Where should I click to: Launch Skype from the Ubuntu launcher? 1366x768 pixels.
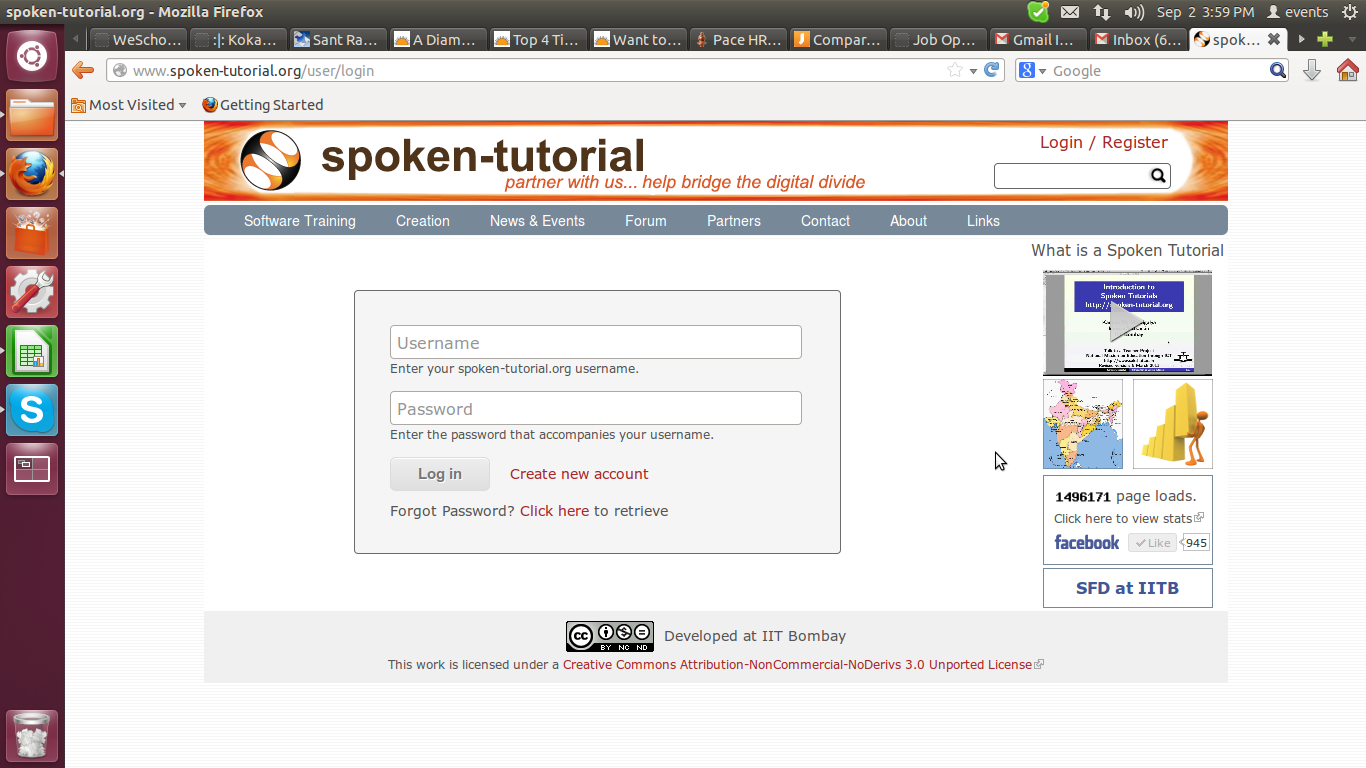(x=32, y=410)
